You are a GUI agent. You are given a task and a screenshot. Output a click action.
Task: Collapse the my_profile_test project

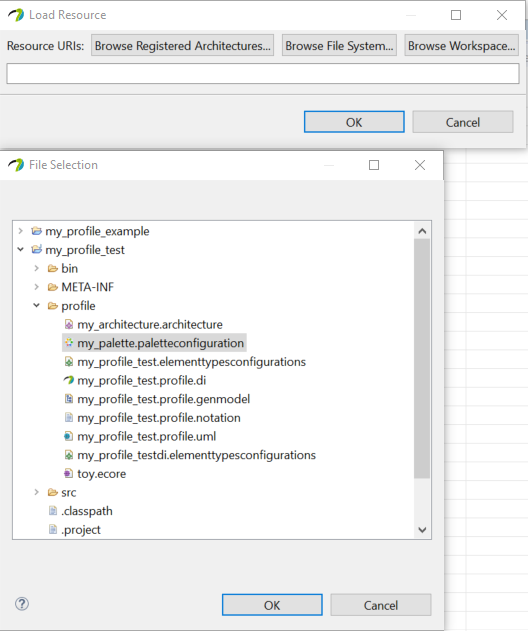[21, 250]
